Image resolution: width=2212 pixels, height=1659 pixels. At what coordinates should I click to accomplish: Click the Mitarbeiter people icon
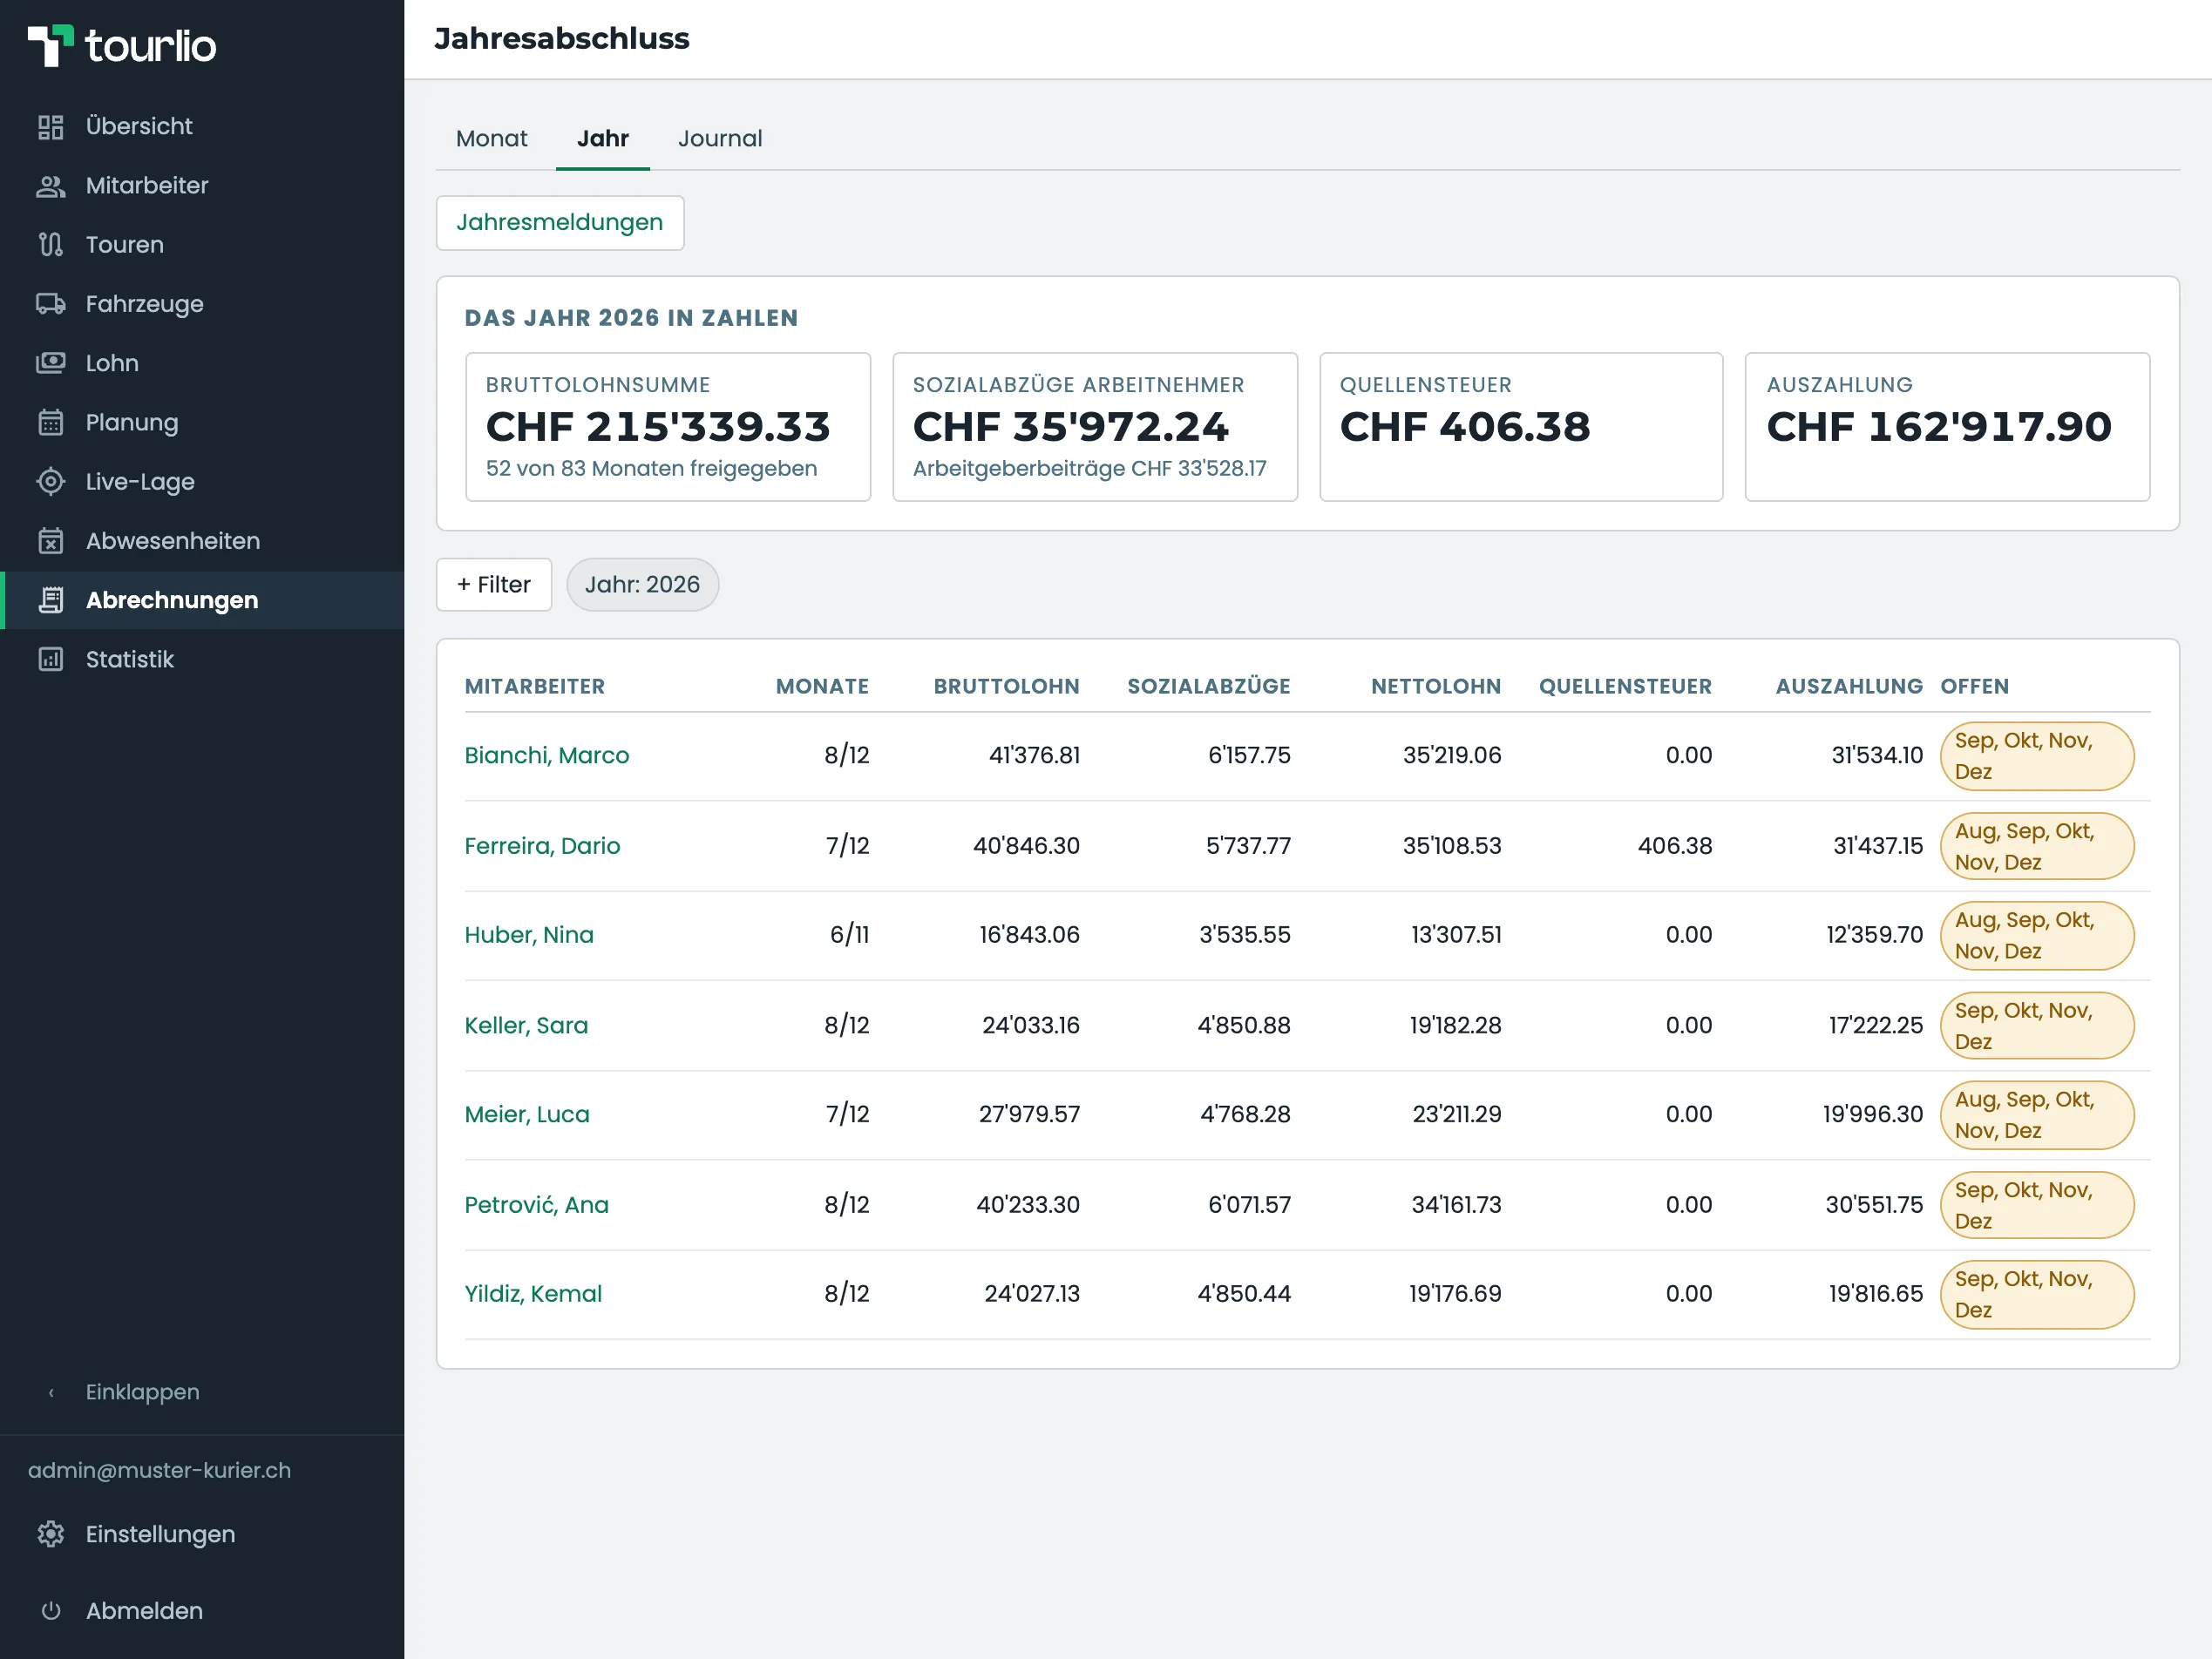click(x=51, y=186)
